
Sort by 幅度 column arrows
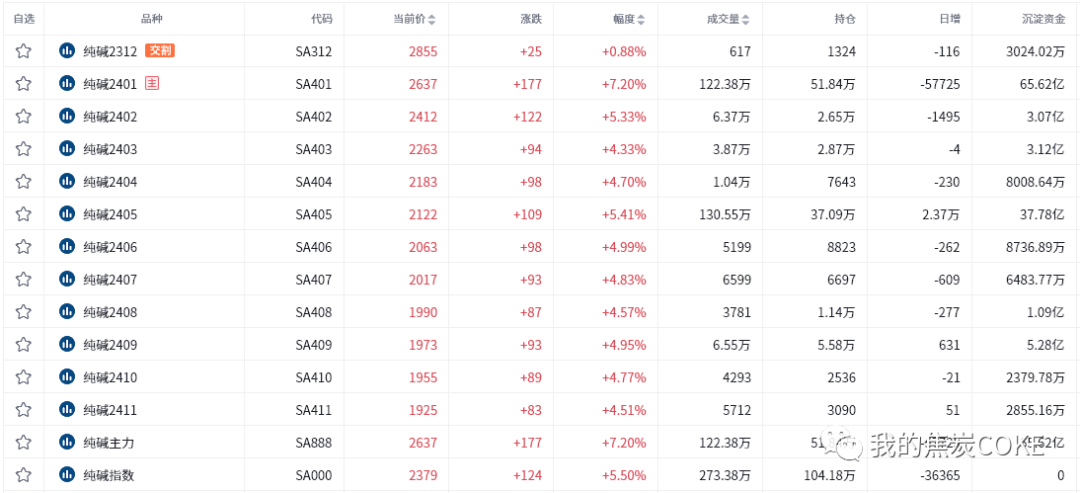[x=641, y=20]
